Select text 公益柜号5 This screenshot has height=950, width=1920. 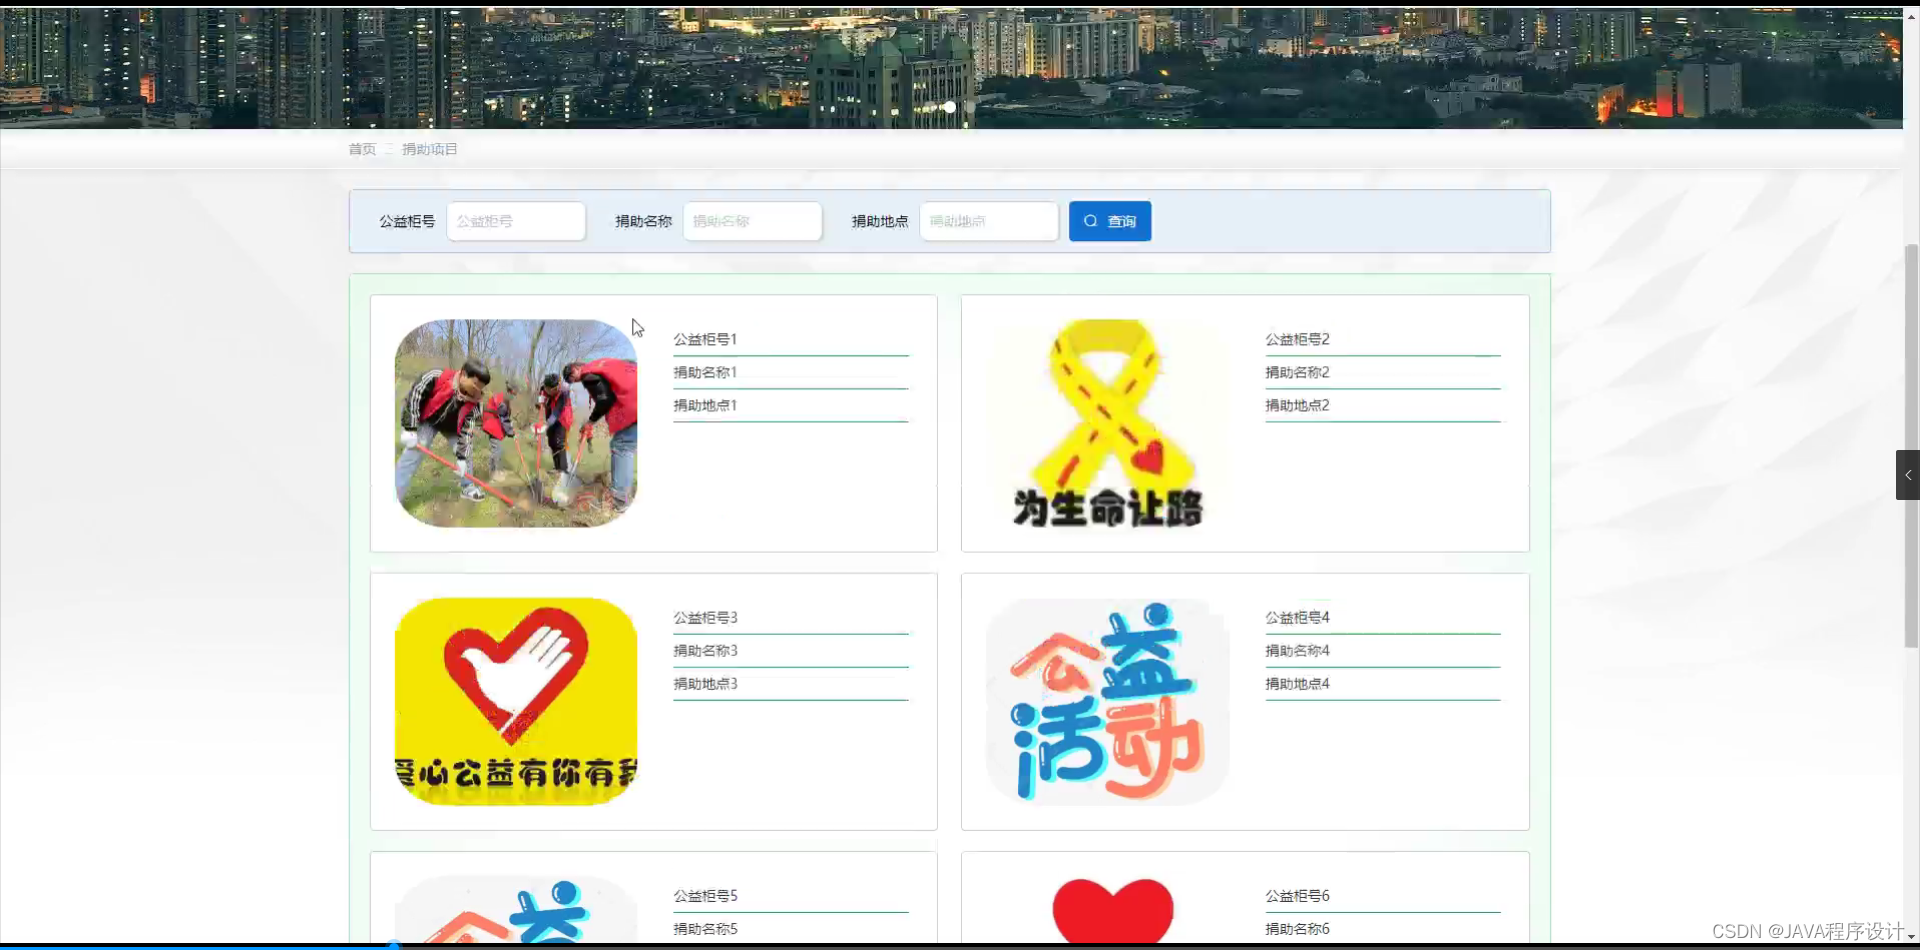point(705,896)
